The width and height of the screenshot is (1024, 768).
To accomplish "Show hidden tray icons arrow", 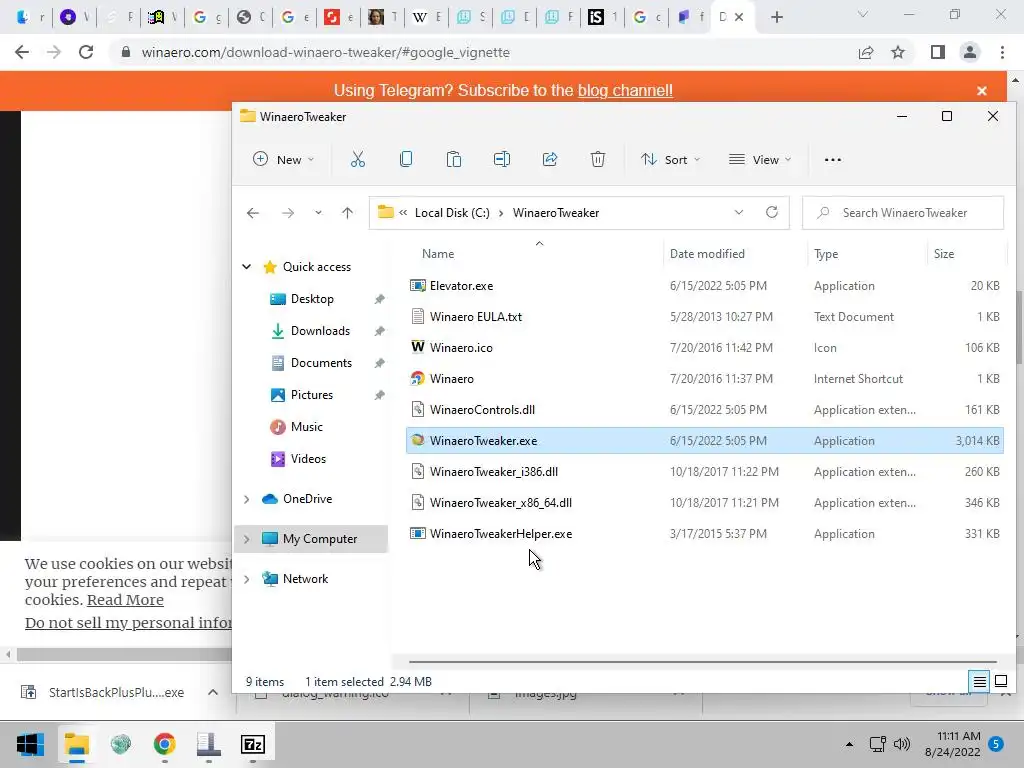I will coord(849,744).
